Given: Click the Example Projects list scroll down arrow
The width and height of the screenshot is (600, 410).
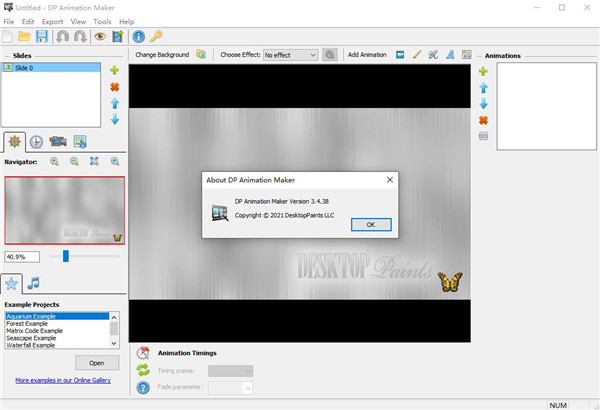Looking at the screenshot, I should click(x=114, y=343).
